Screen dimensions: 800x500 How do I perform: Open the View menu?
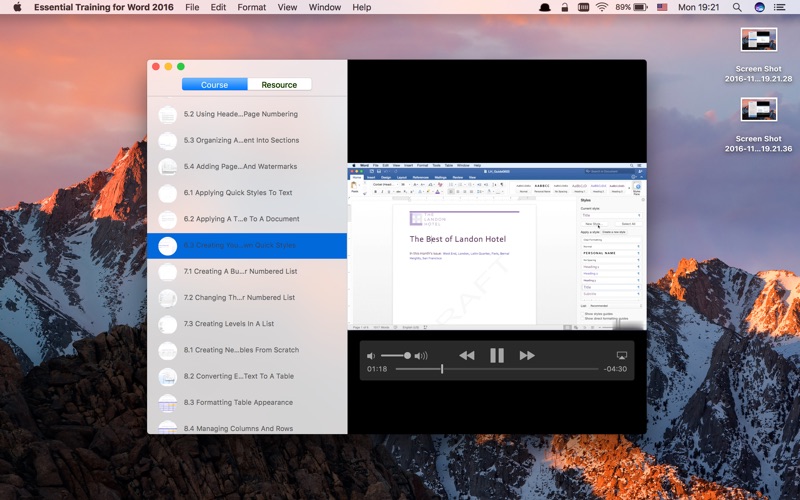287,7
